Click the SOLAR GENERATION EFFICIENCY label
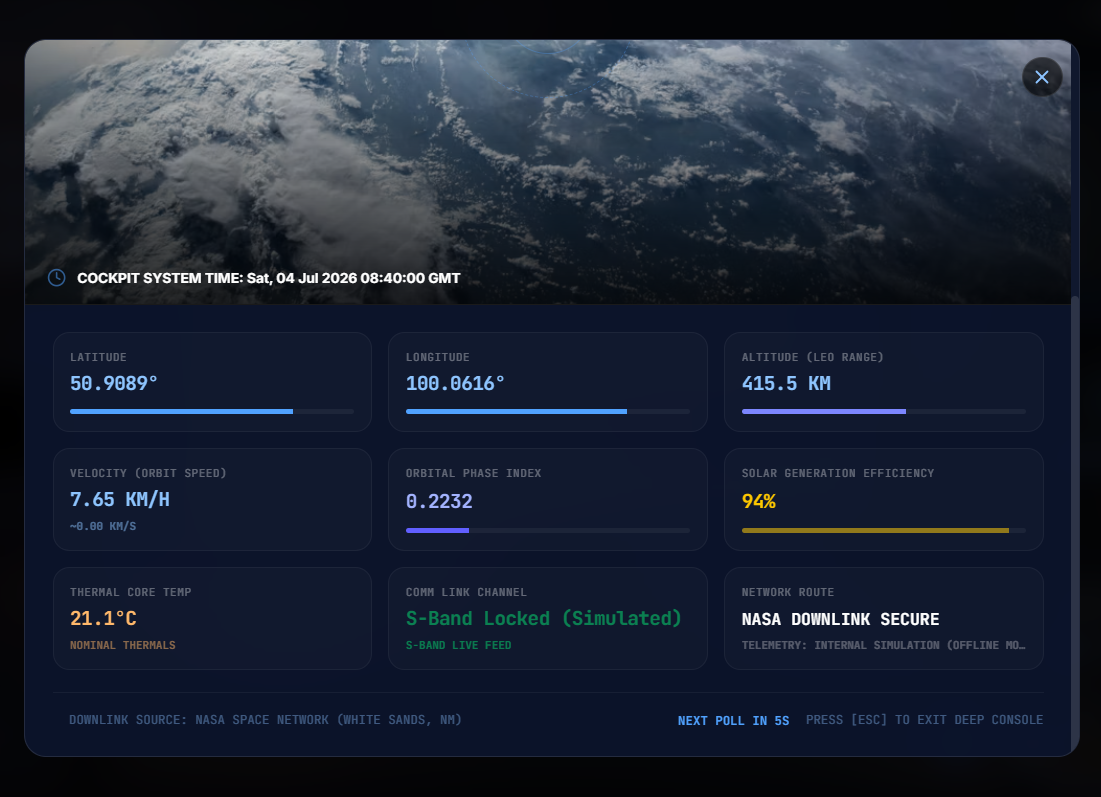Image resolution: width=1101 pixels, height=797 pixels. (x=838, y=473)
